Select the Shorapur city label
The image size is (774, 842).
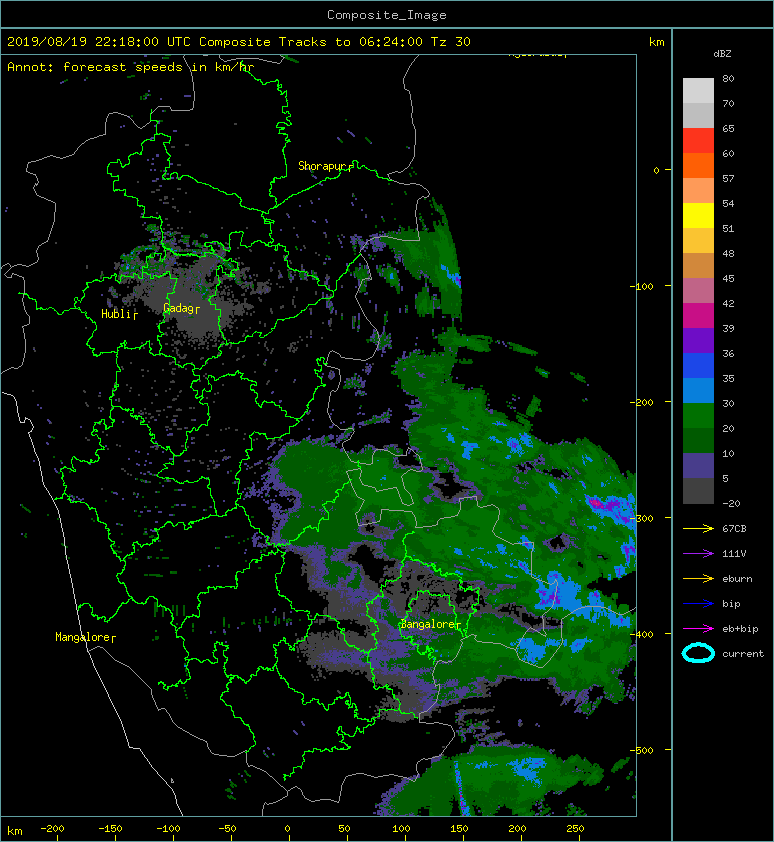point(324,166)
